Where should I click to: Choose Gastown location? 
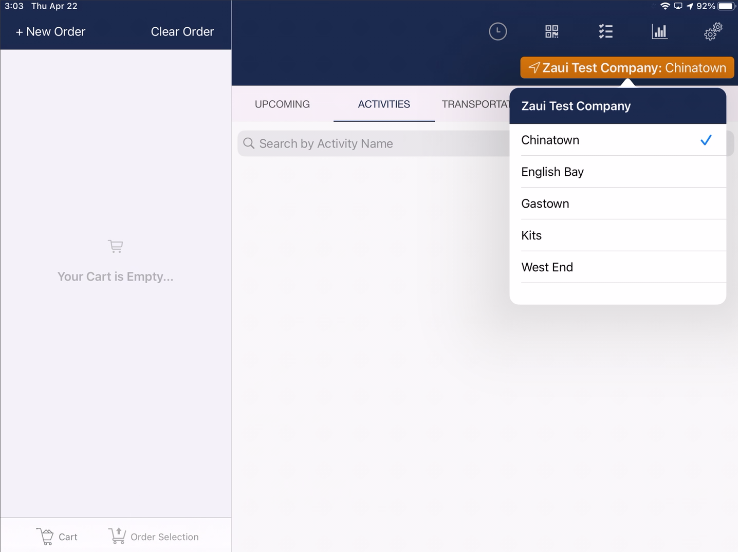[618, 204]
